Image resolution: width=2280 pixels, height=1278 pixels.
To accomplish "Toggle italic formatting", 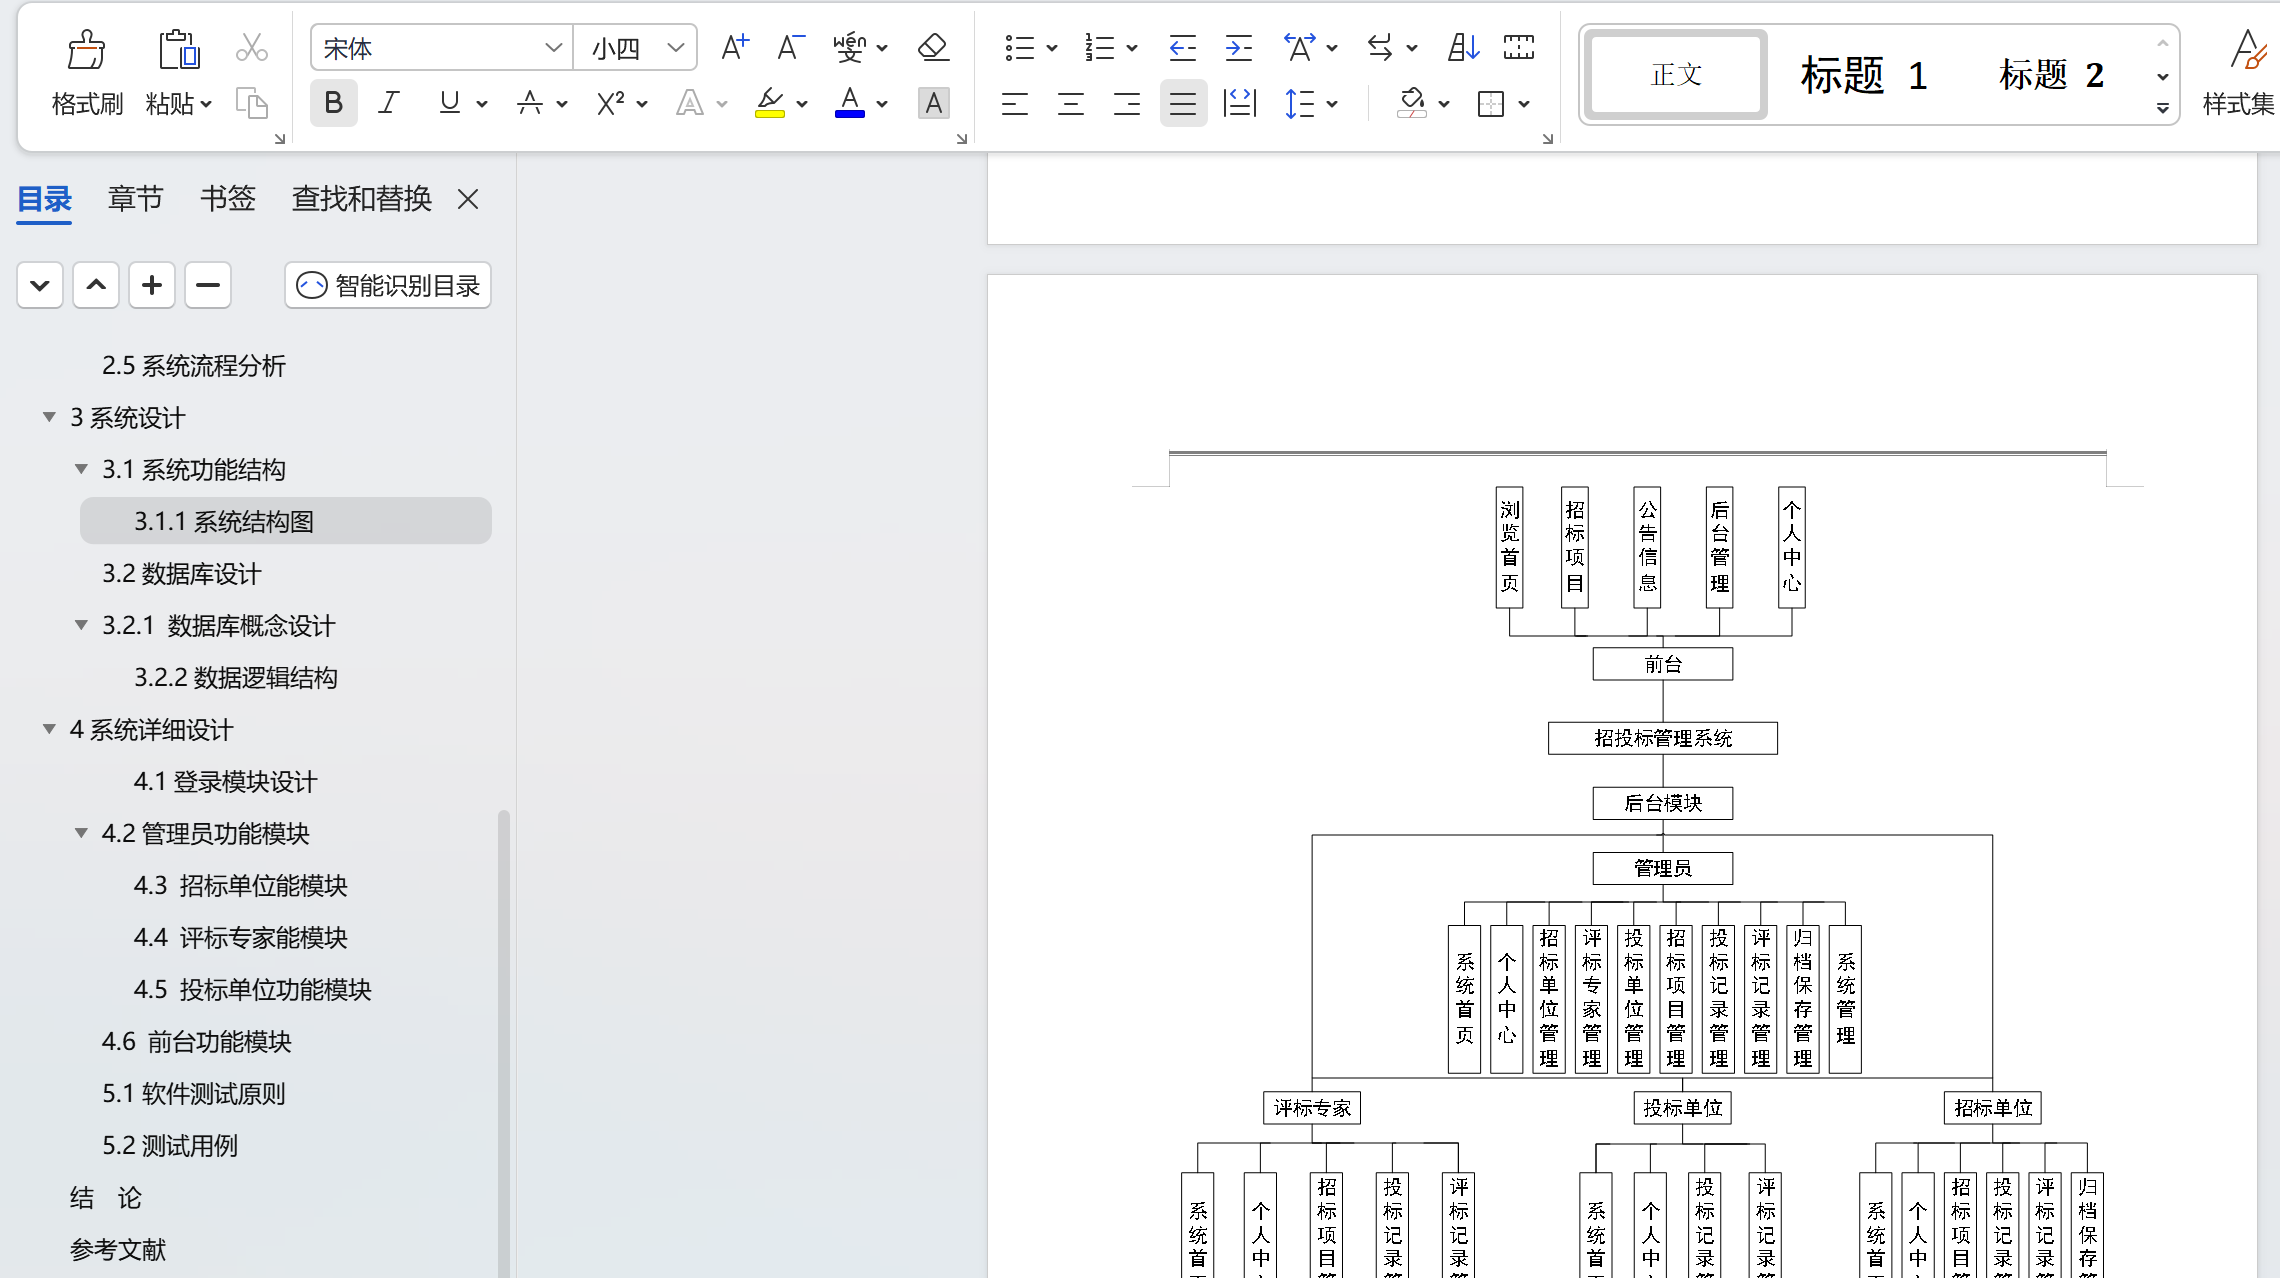I will (x=389, y=103).
